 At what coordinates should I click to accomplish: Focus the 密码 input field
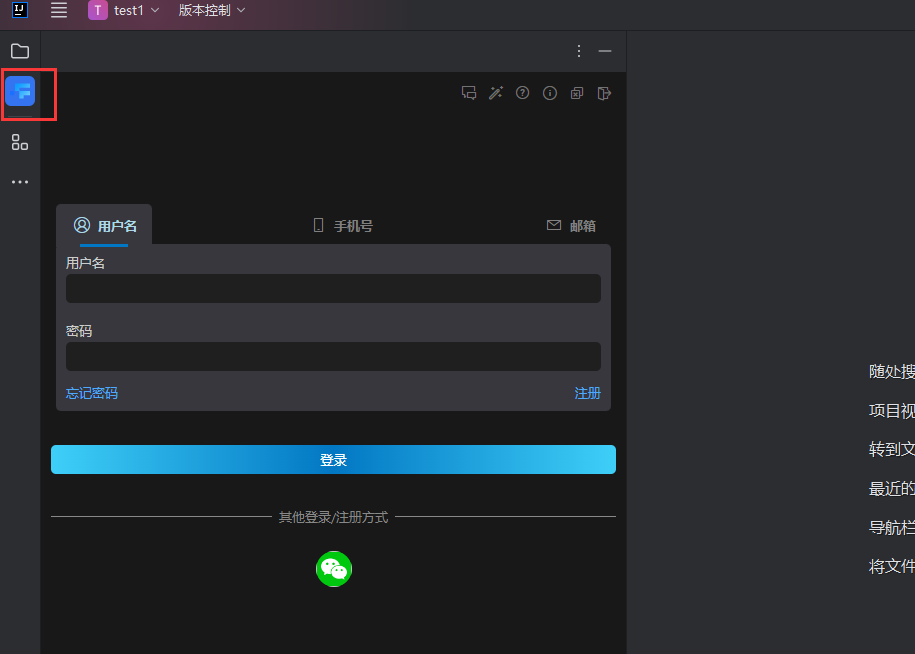pyautogui.click(x=333, y=357)
